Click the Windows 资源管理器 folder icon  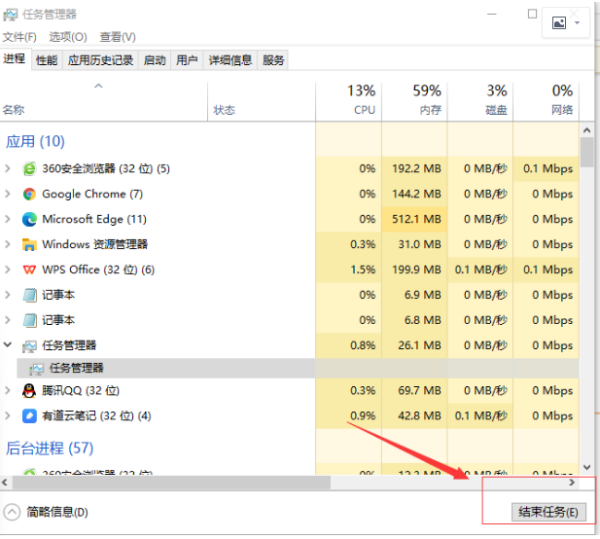29,244
